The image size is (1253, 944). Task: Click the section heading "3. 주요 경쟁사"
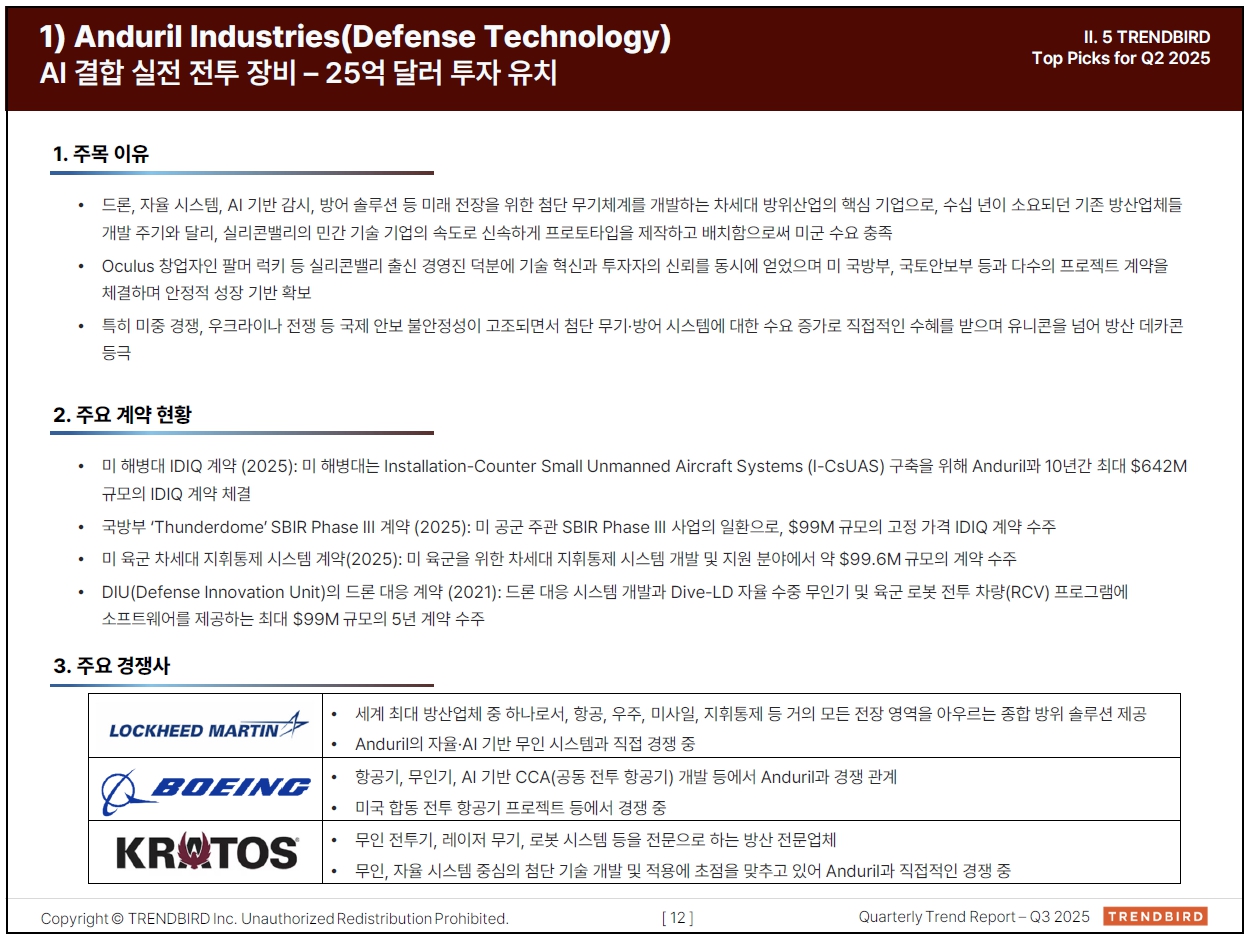(111, 666)
